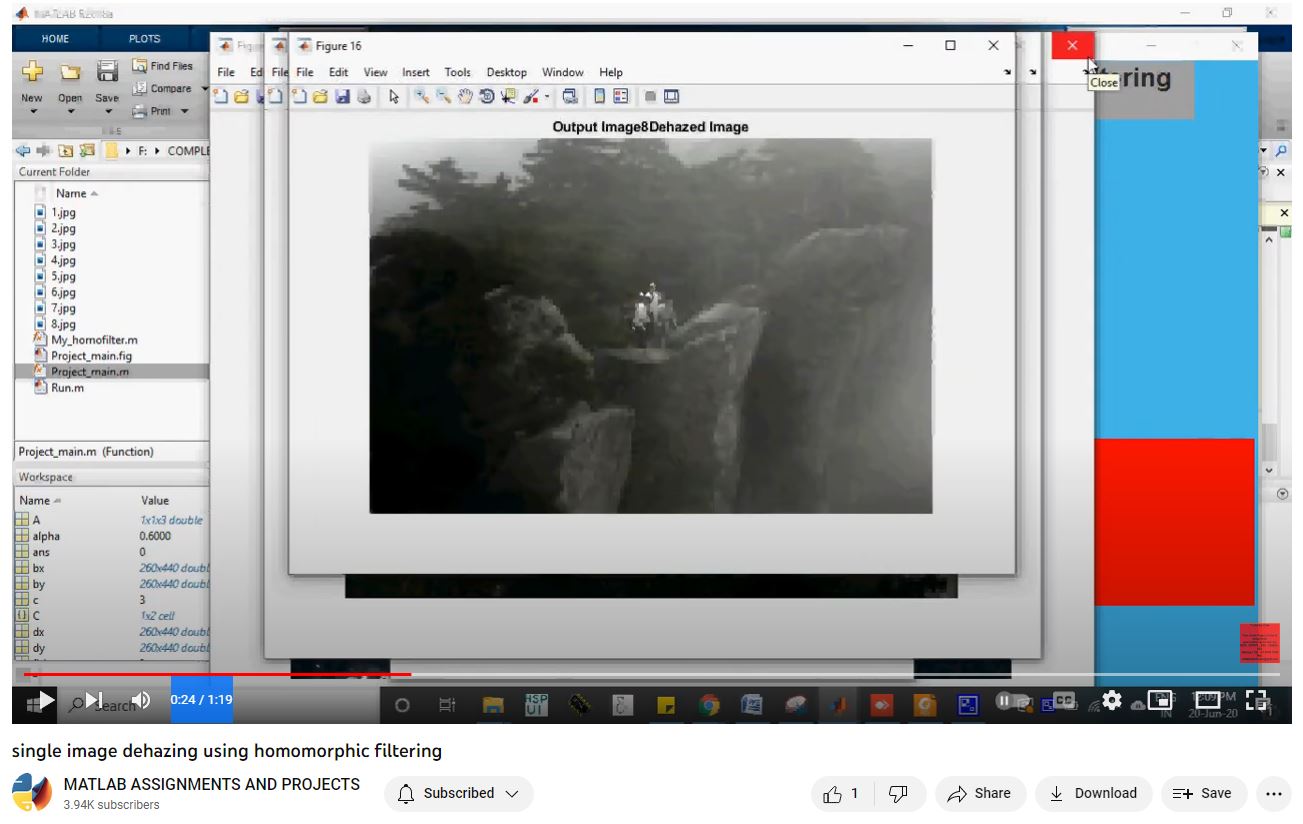Open the Subscribed notification dropdown
Viewport: 1303px width, 824px height.
459,793
